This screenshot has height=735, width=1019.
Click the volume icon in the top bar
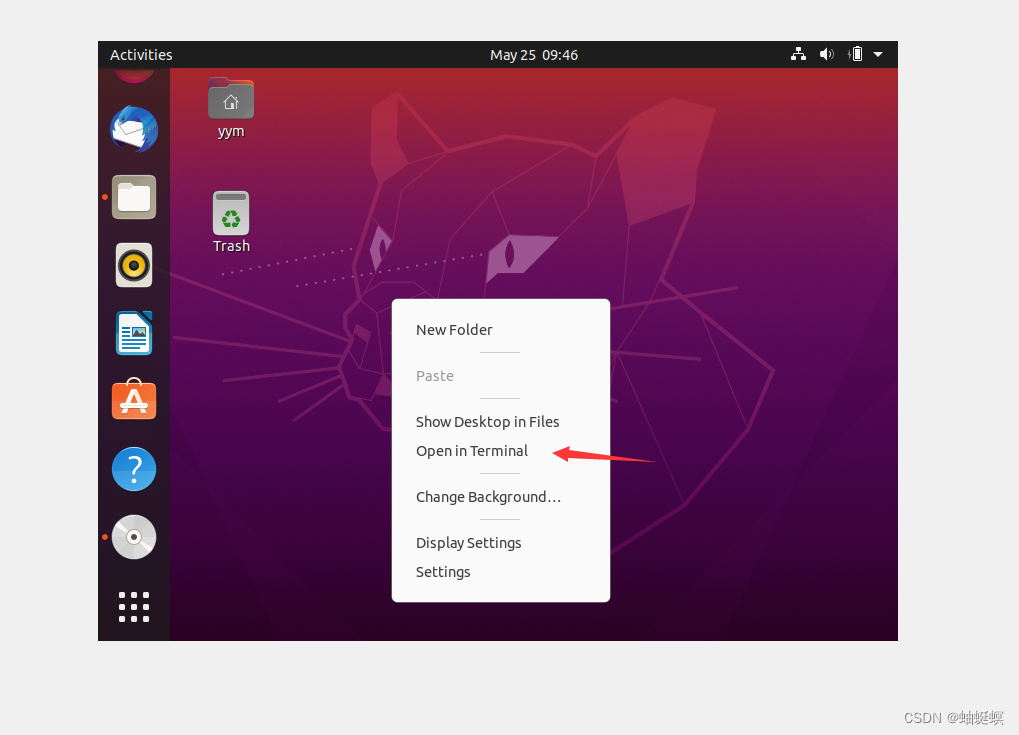[826, 55]
